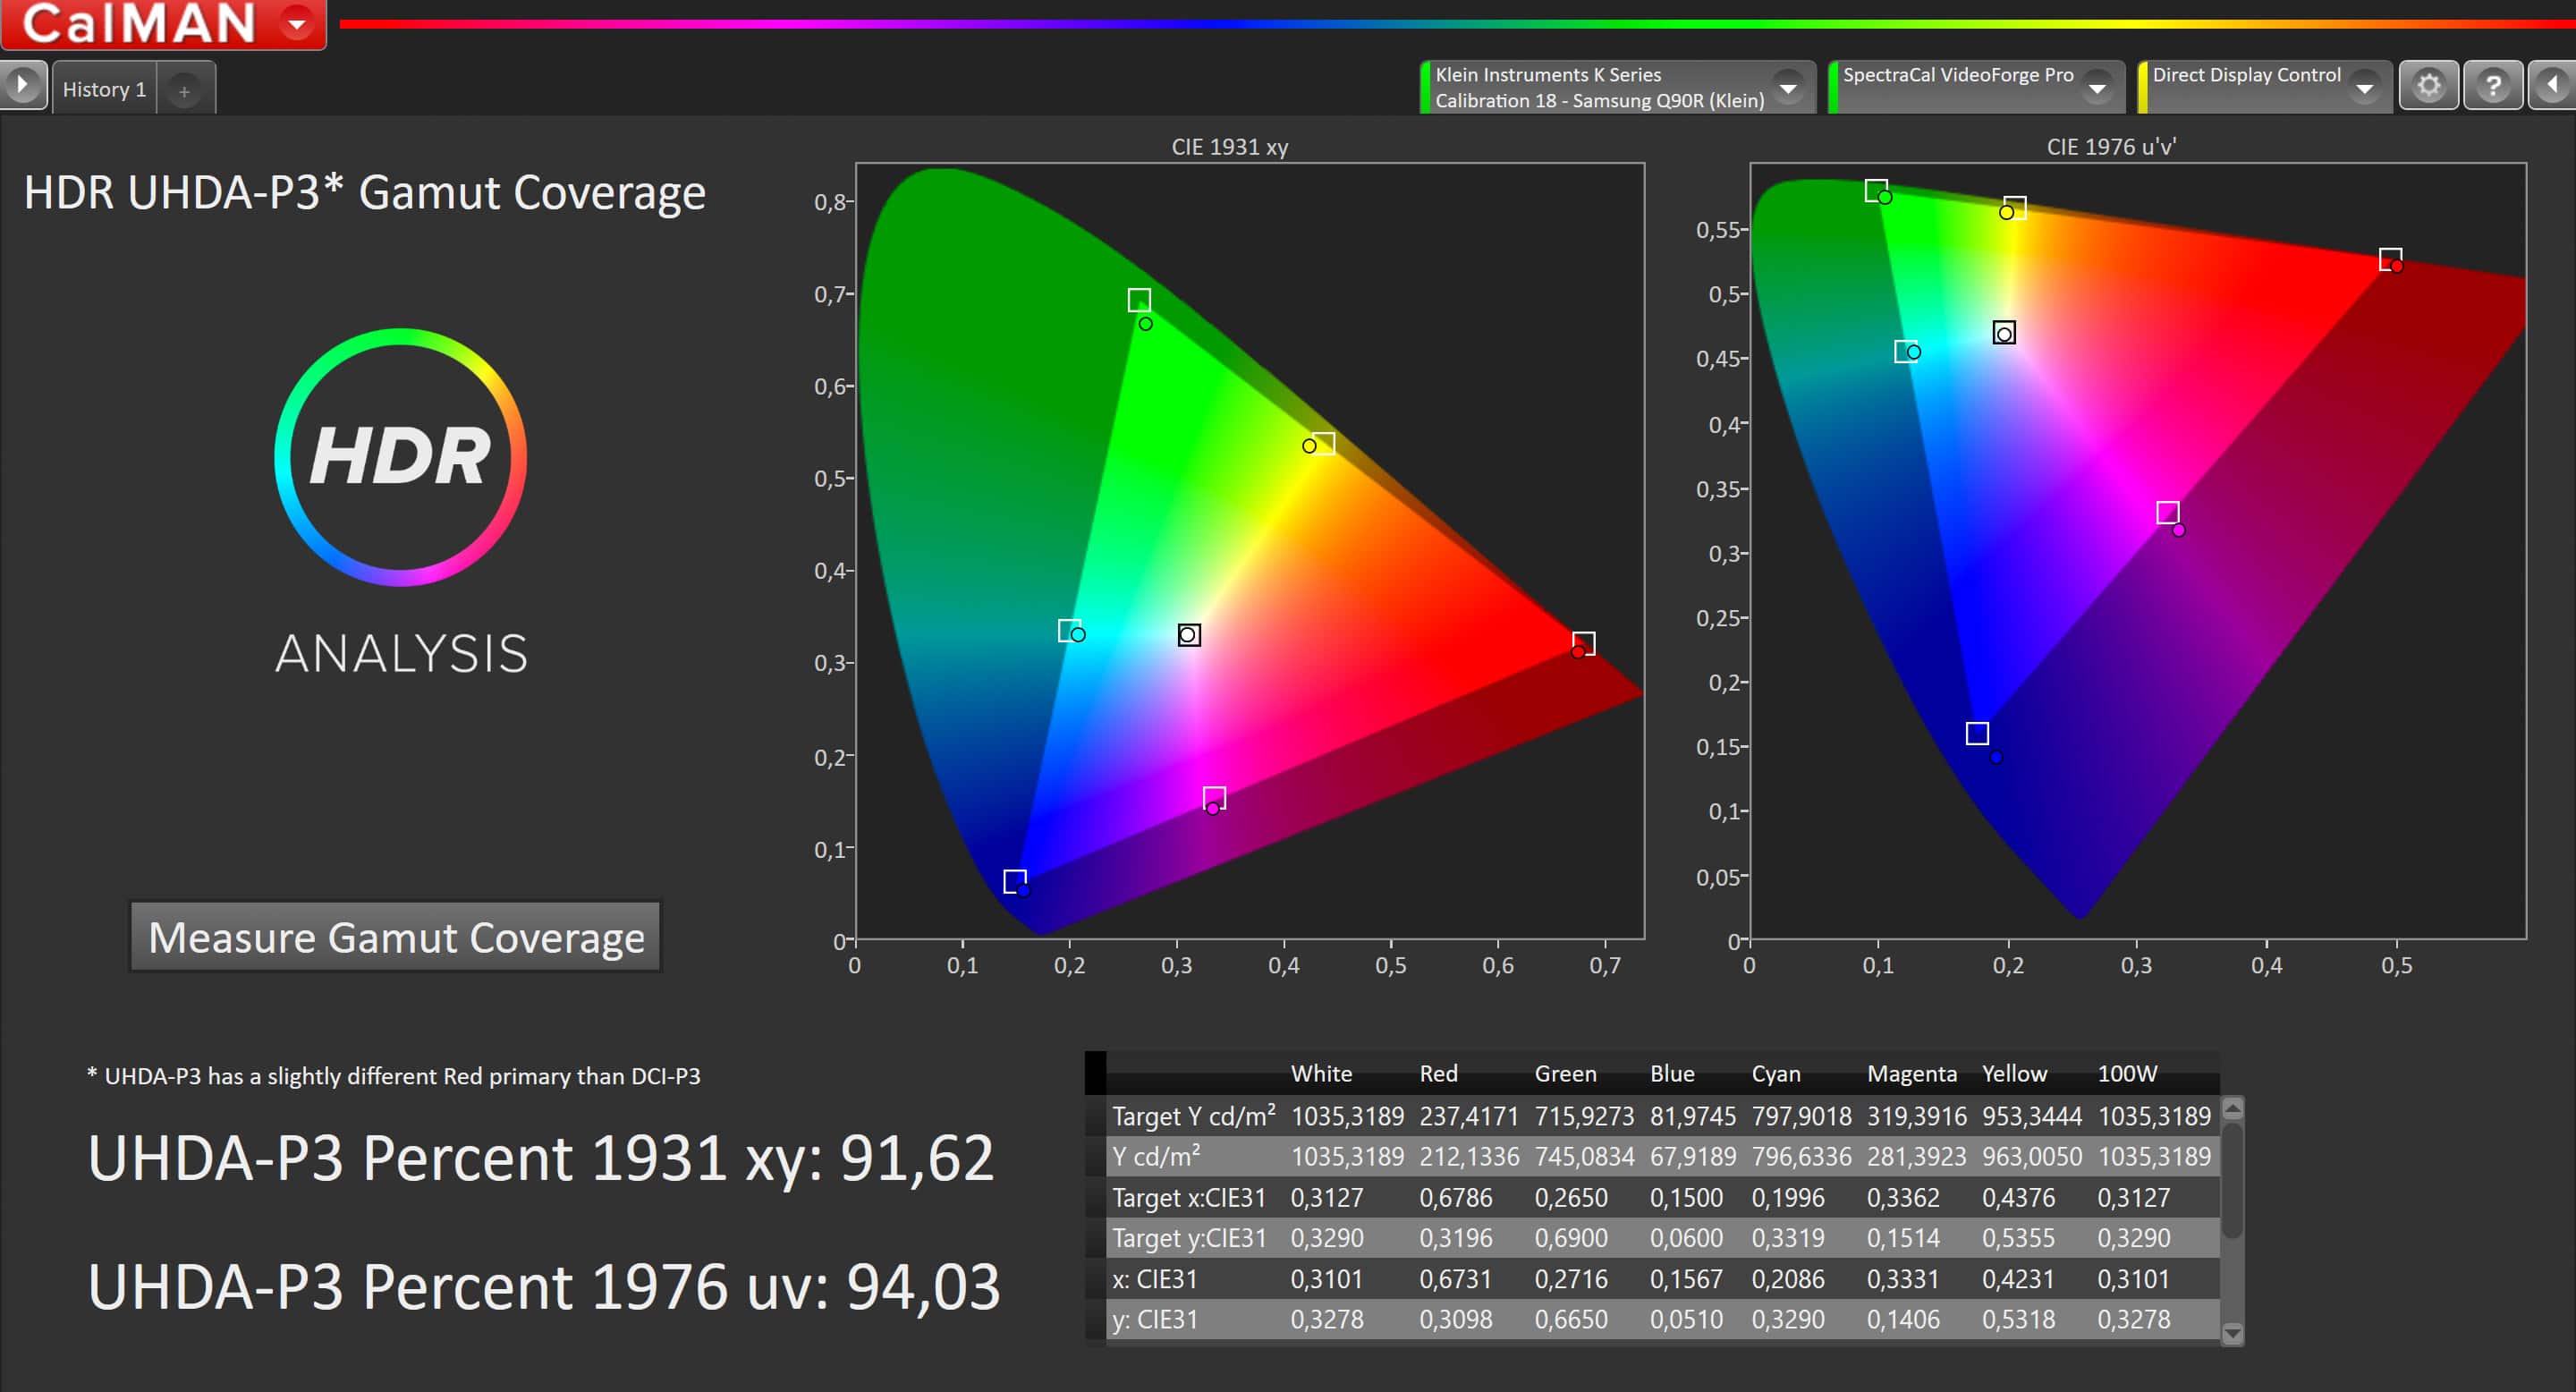
Task: Open help with the question mark icon
Action: tap(2493, 86)
